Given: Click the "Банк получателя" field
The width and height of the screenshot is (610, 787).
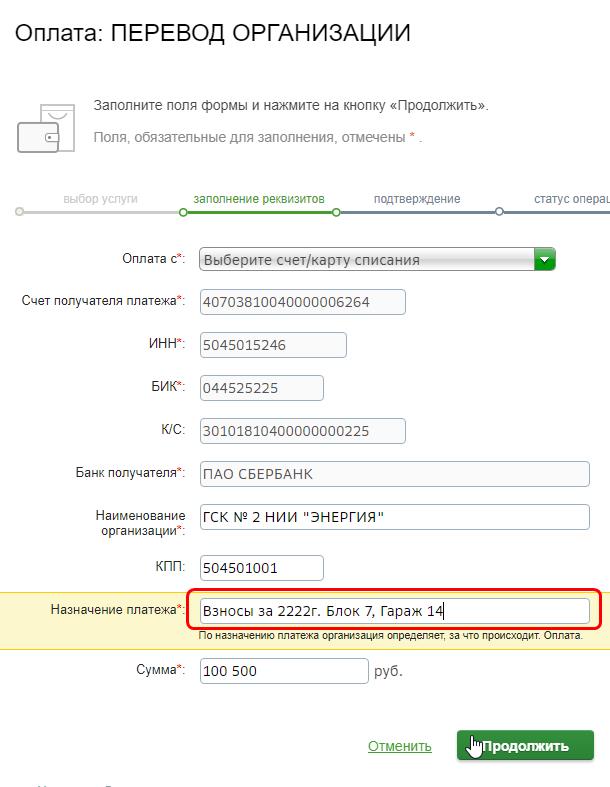Looking at the screenshot, I should (395, 474).
